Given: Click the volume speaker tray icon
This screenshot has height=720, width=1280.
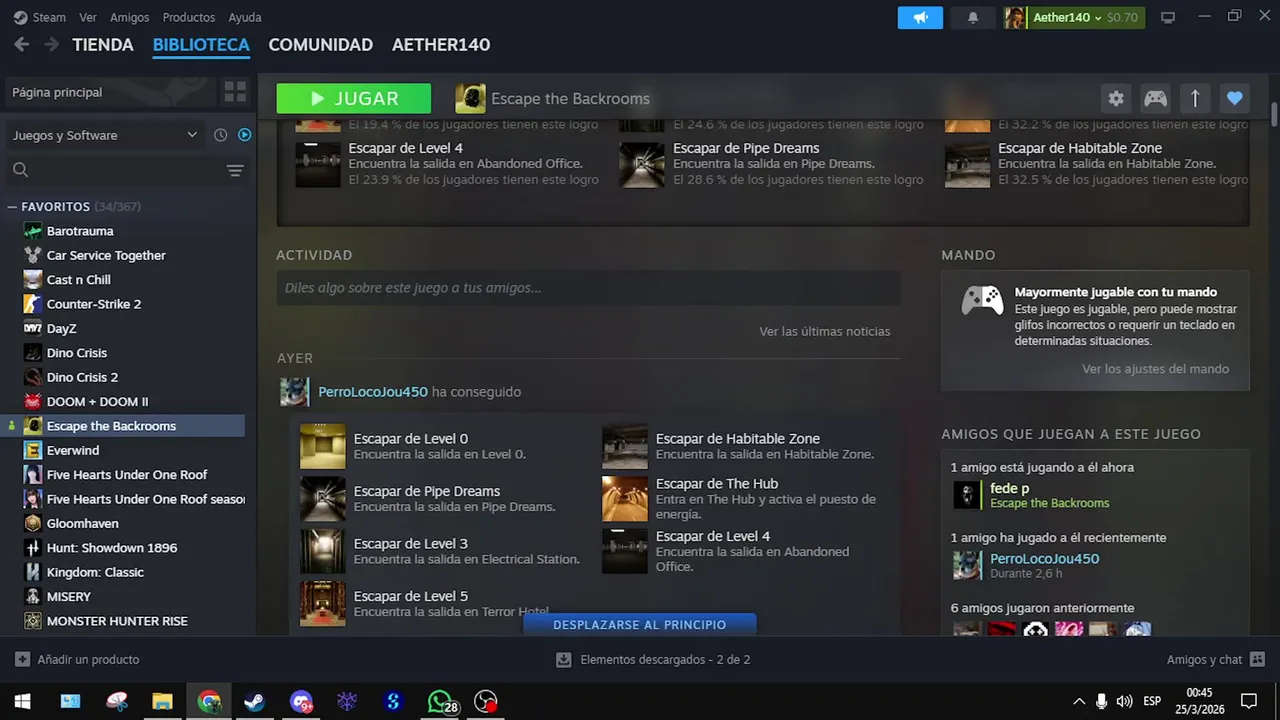Looking at the screenshot, I should tap(1124, 701).
